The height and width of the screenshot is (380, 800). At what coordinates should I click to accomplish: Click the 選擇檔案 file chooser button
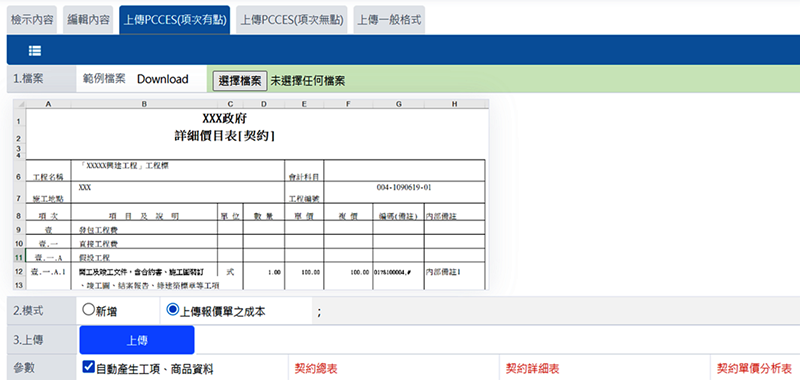point(240,81)
